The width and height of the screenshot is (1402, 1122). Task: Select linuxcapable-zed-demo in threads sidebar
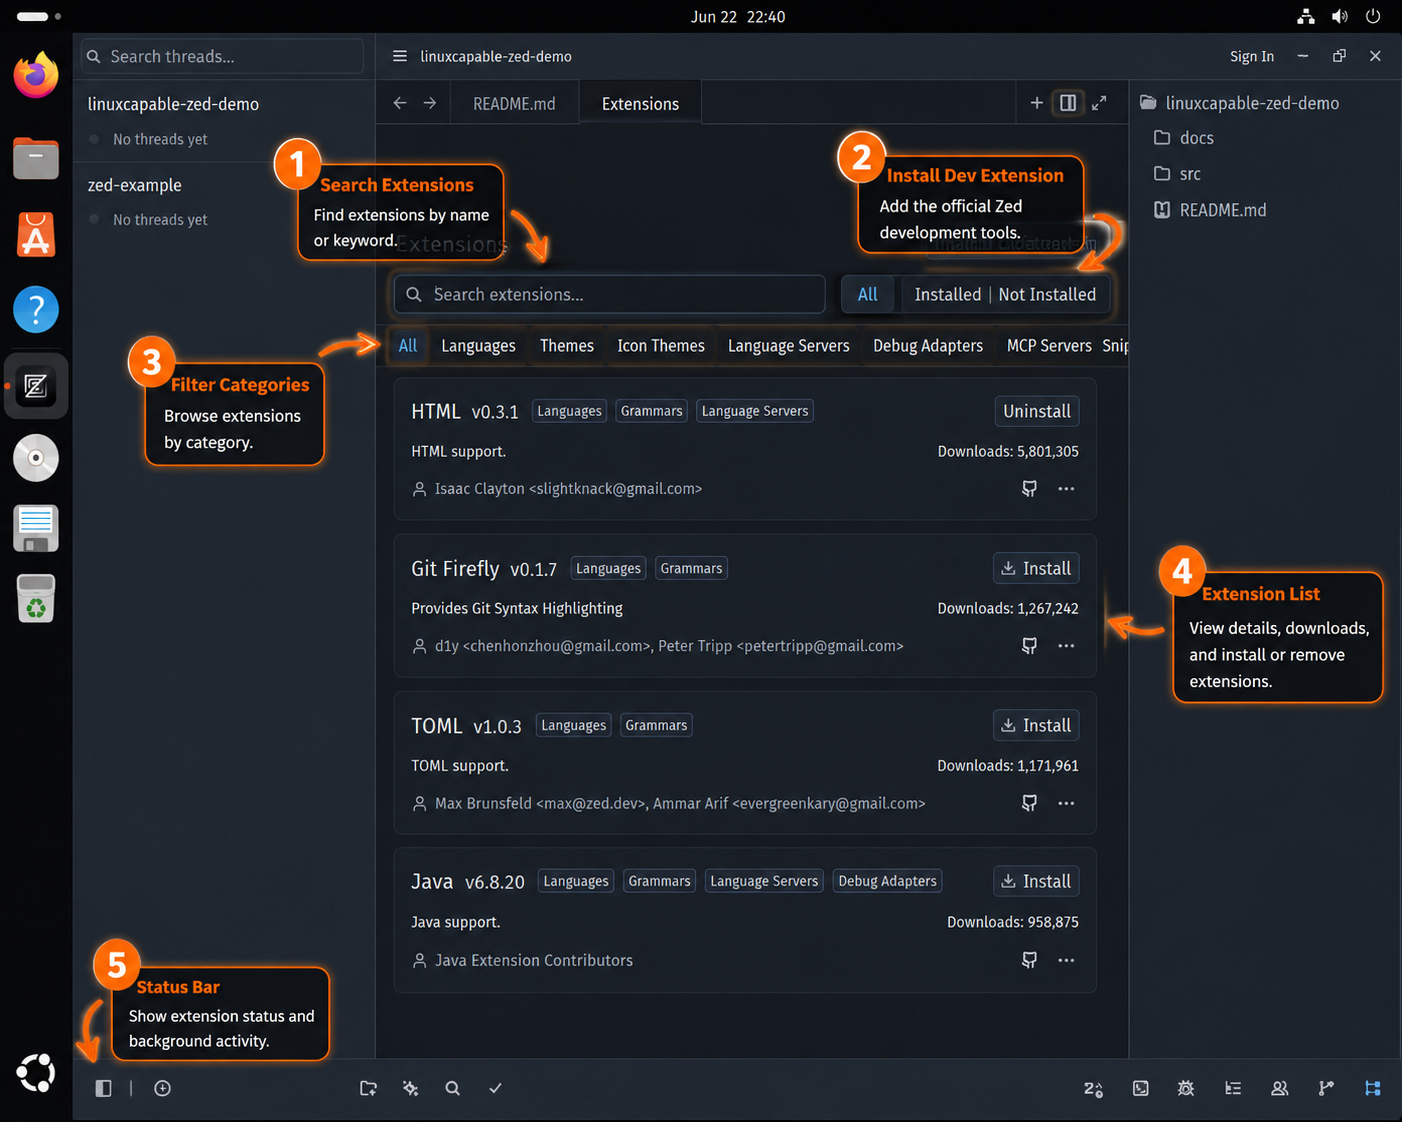pyautogui.click(x=173, y=104)
